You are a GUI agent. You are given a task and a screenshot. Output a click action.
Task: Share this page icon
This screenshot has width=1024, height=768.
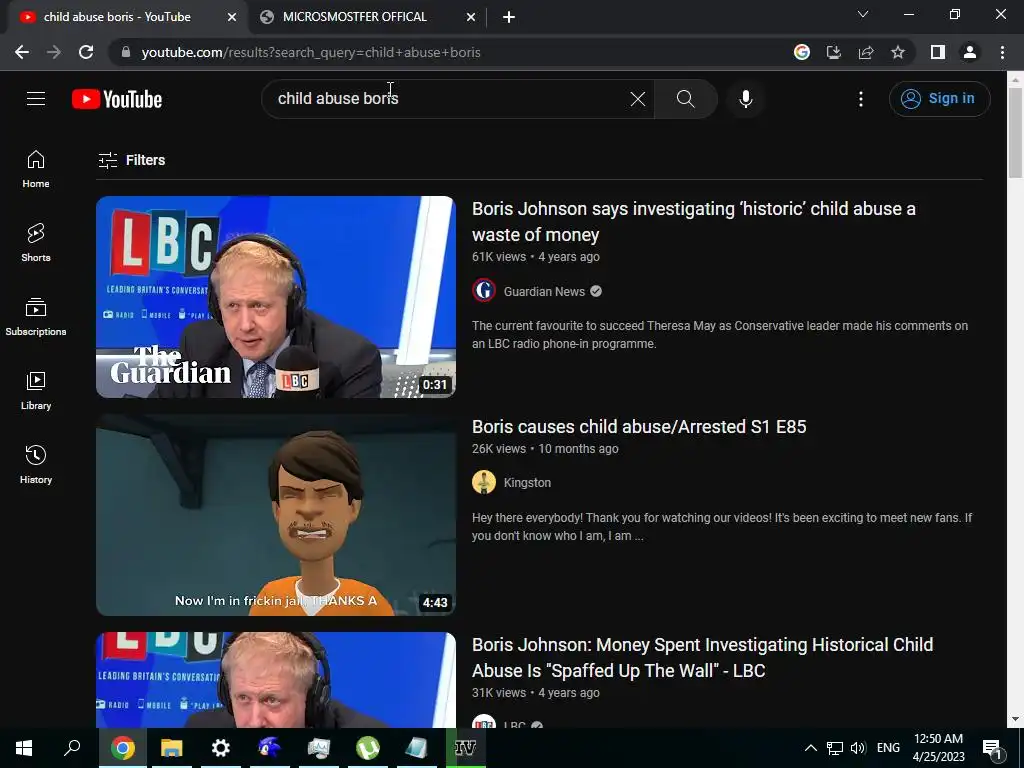[x=866, y=52]
